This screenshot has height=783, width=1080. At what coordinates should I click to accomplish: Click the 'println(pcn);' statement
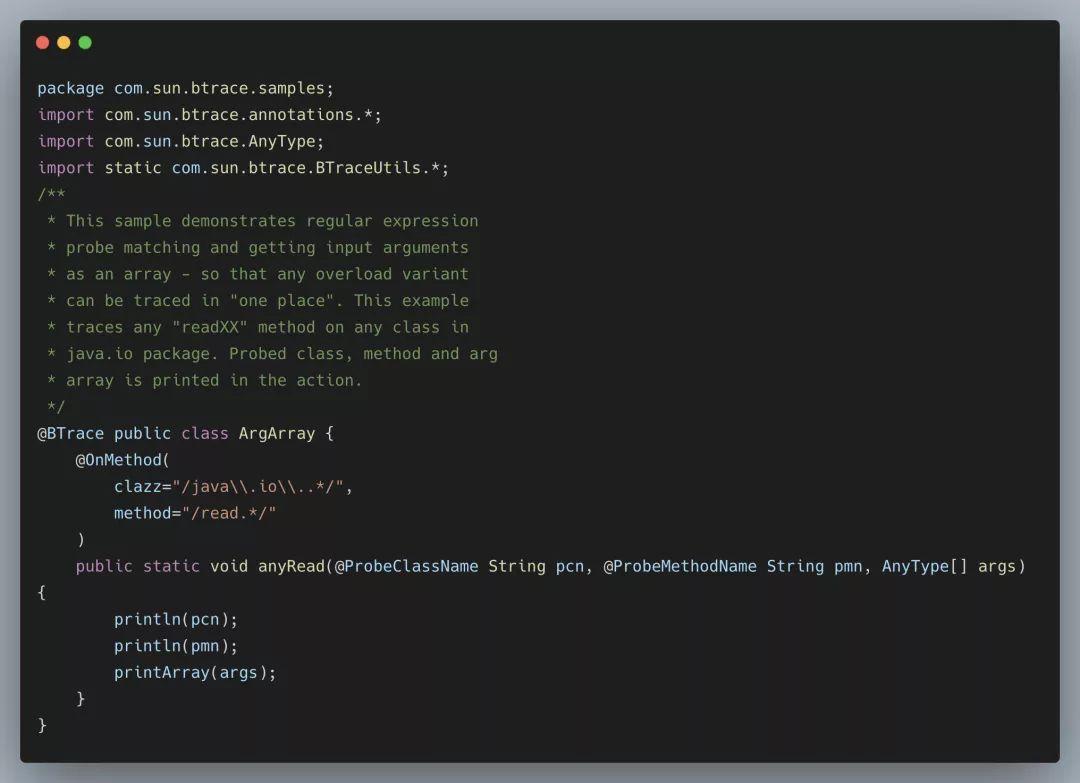coord(176,620)
